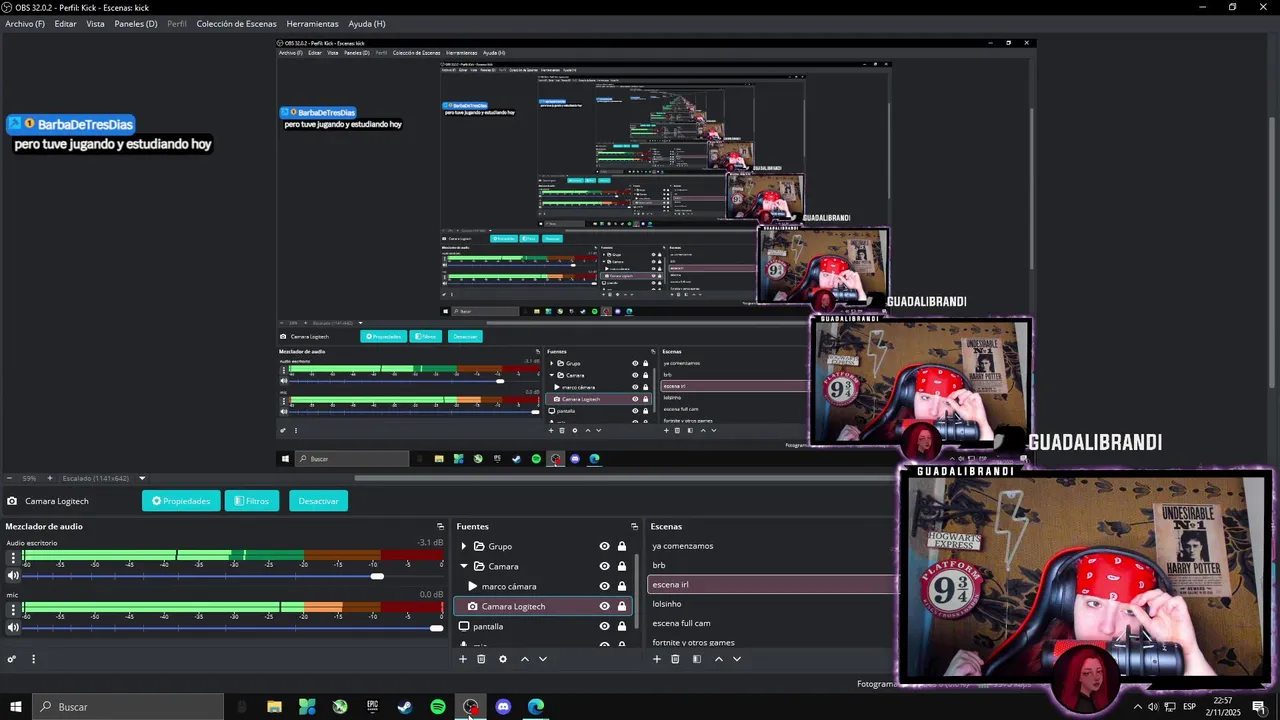Click the Filtros button
This screenshot has width=1280, height=720.
coord(251,501)
